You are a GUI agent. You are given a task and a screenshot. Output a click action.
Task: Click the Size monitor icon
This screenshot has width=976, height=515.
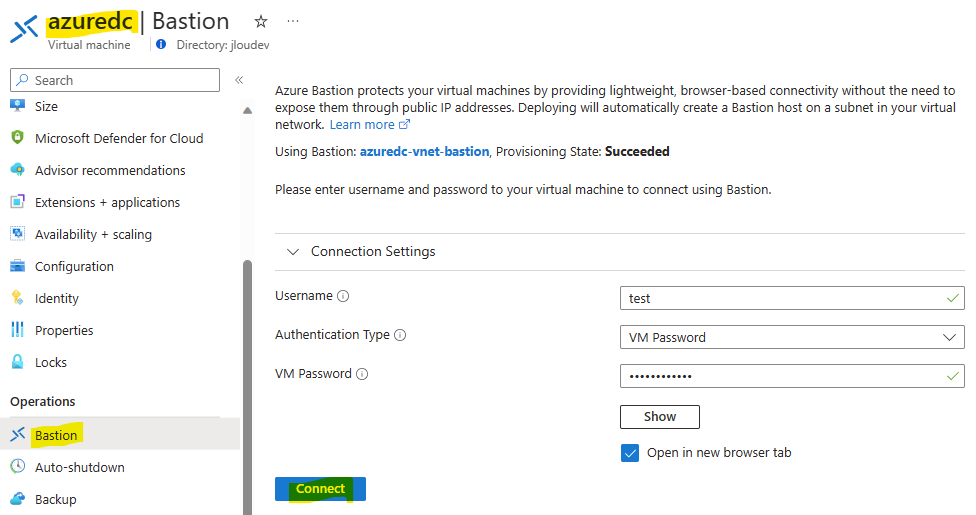[17, 106]
